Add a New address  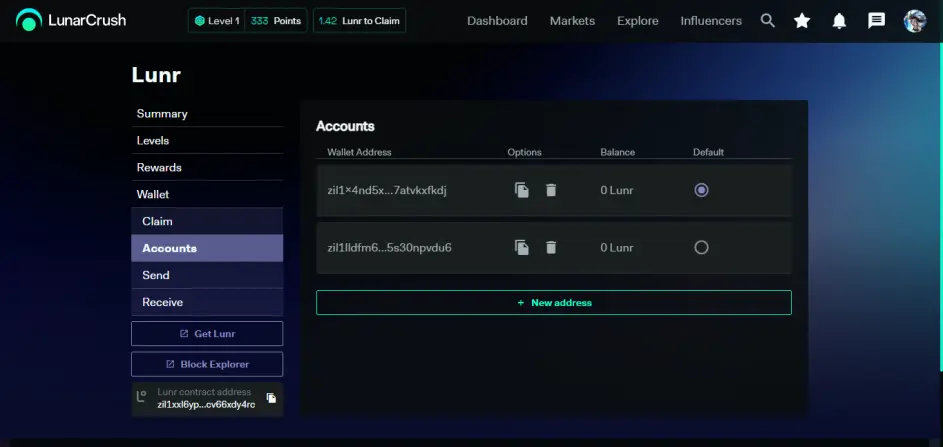(x=554, y=303)
